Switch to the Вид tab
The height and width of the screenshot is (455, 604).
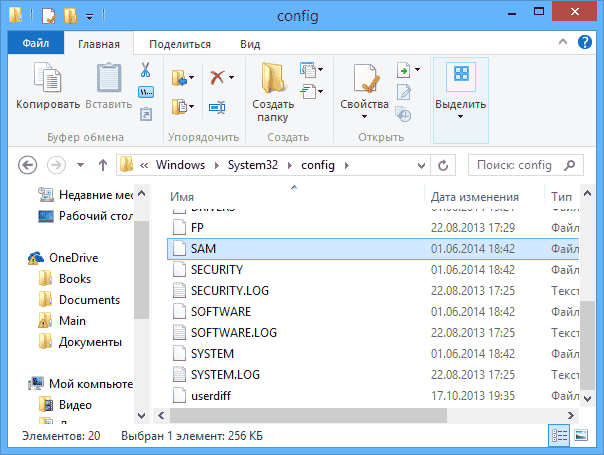[x=250, y=44]
